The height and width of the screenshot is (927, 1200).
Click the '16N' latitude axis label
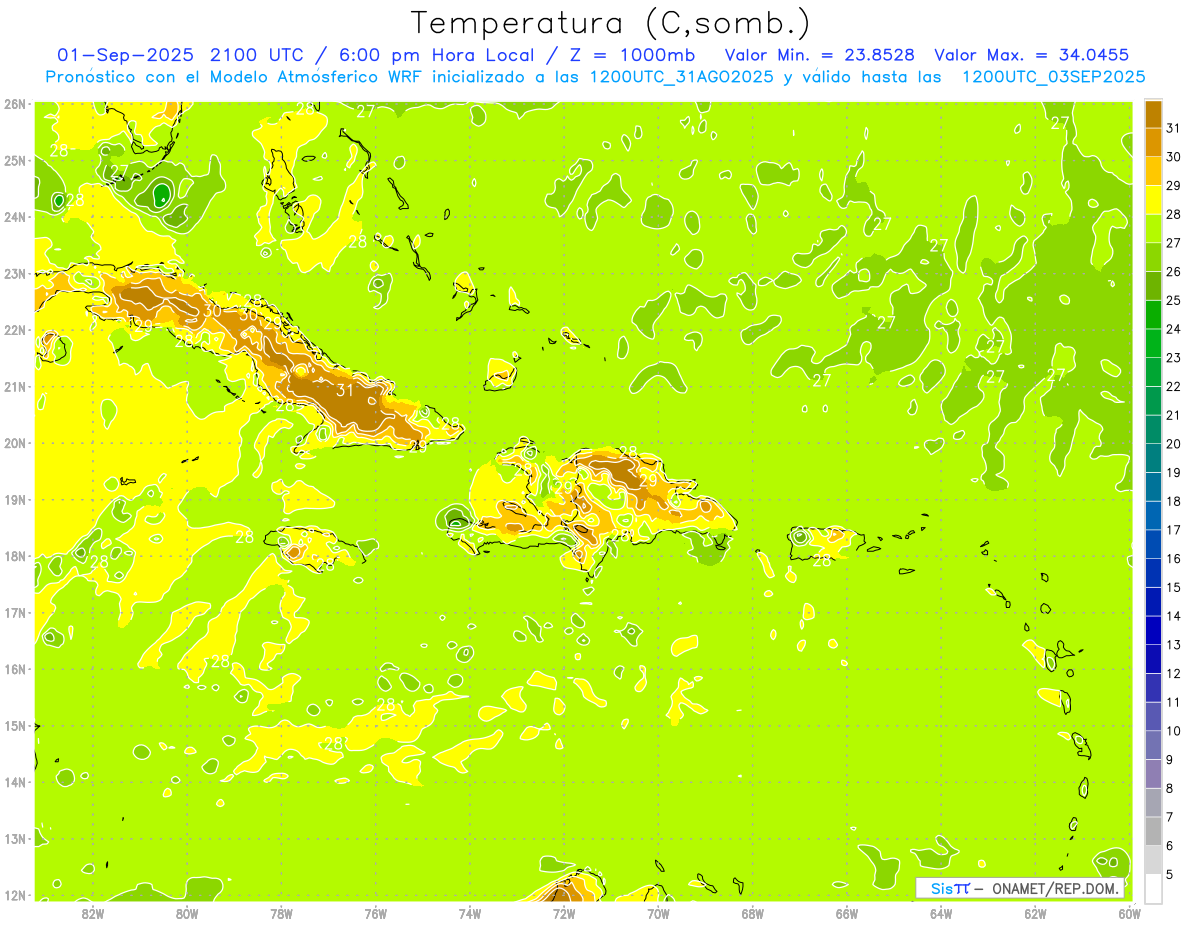click(15, 669)
